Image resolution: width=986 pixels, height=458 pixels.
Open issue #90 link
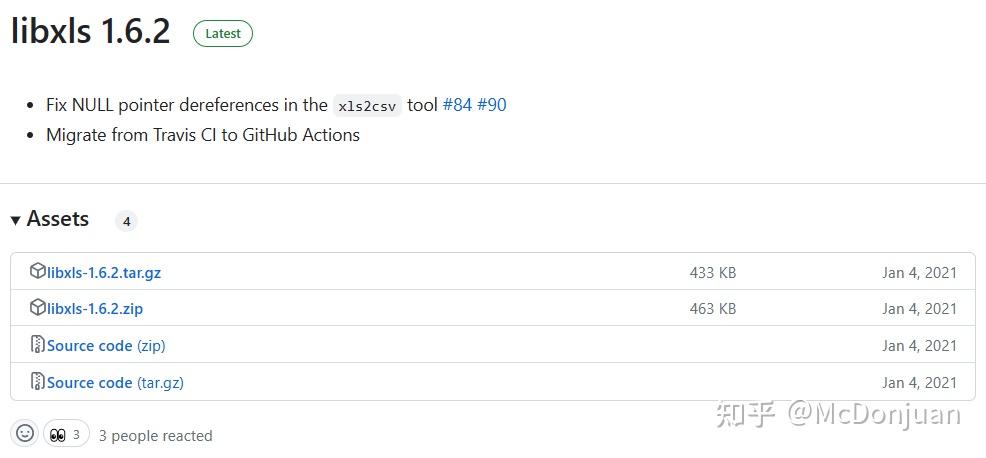[x=492, y=105]
